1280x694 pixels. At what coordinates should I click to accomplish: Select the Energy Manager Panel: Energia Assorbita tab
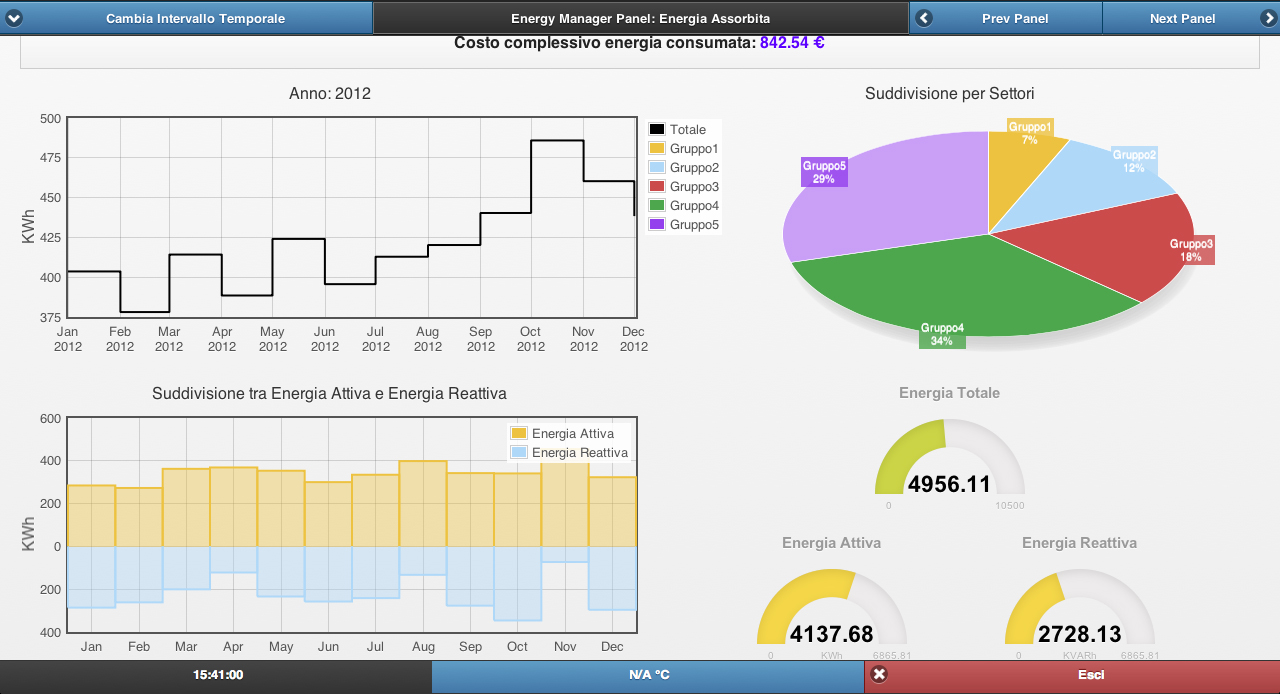click(x=640, y=18)
